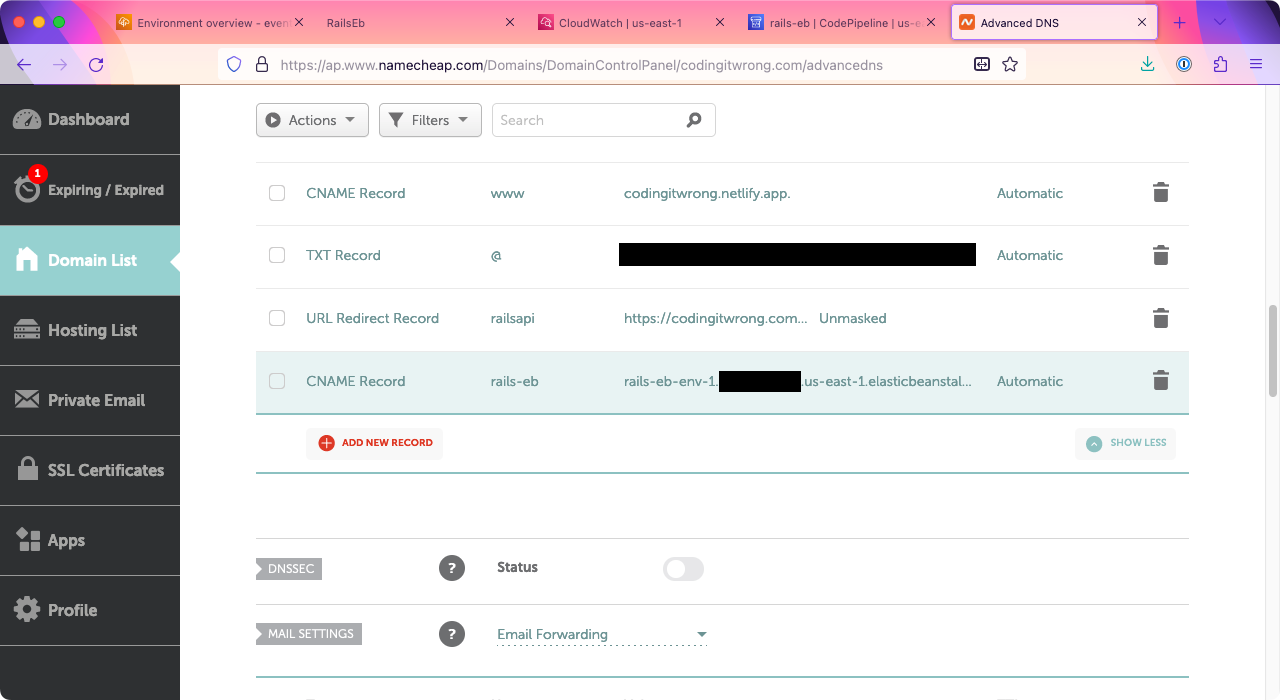This screenshot has height=700, width=1280.
Task: Click https://codingitwrong.com redirect value
Action: tap(716, 318)
